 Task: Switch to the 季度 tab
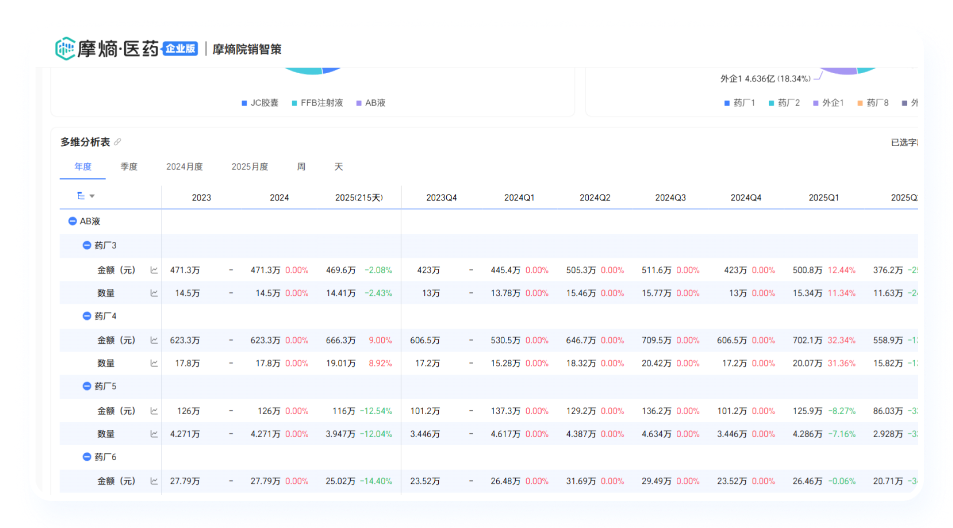click(x=129, y=166)
